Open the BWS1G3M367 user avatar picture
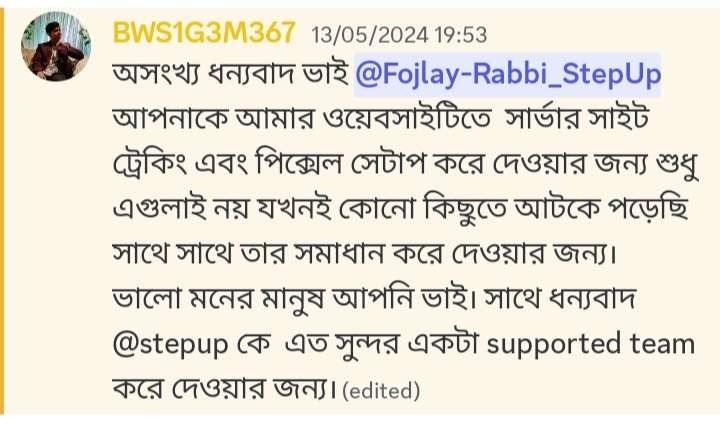 coord(56,46)
